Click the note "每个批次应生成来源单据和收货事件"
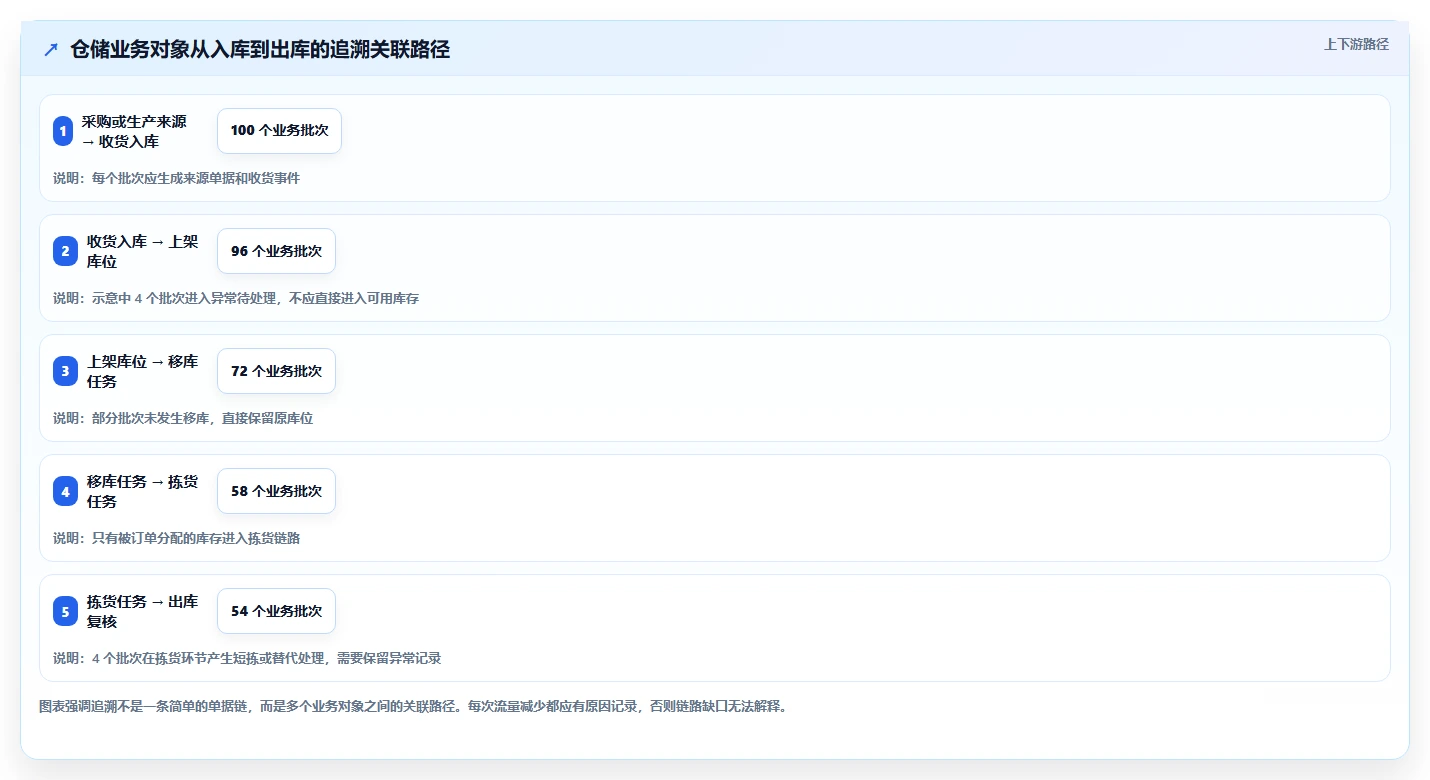Screen dimensions: 1430x780 pyautogui.click(x=176, y=178)
